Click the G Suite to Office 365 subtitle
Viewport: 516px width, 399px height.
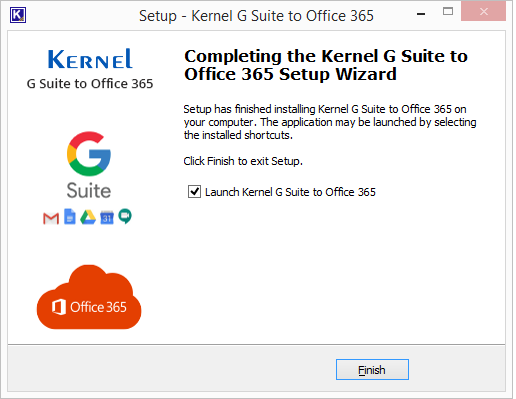click(90, 84)
